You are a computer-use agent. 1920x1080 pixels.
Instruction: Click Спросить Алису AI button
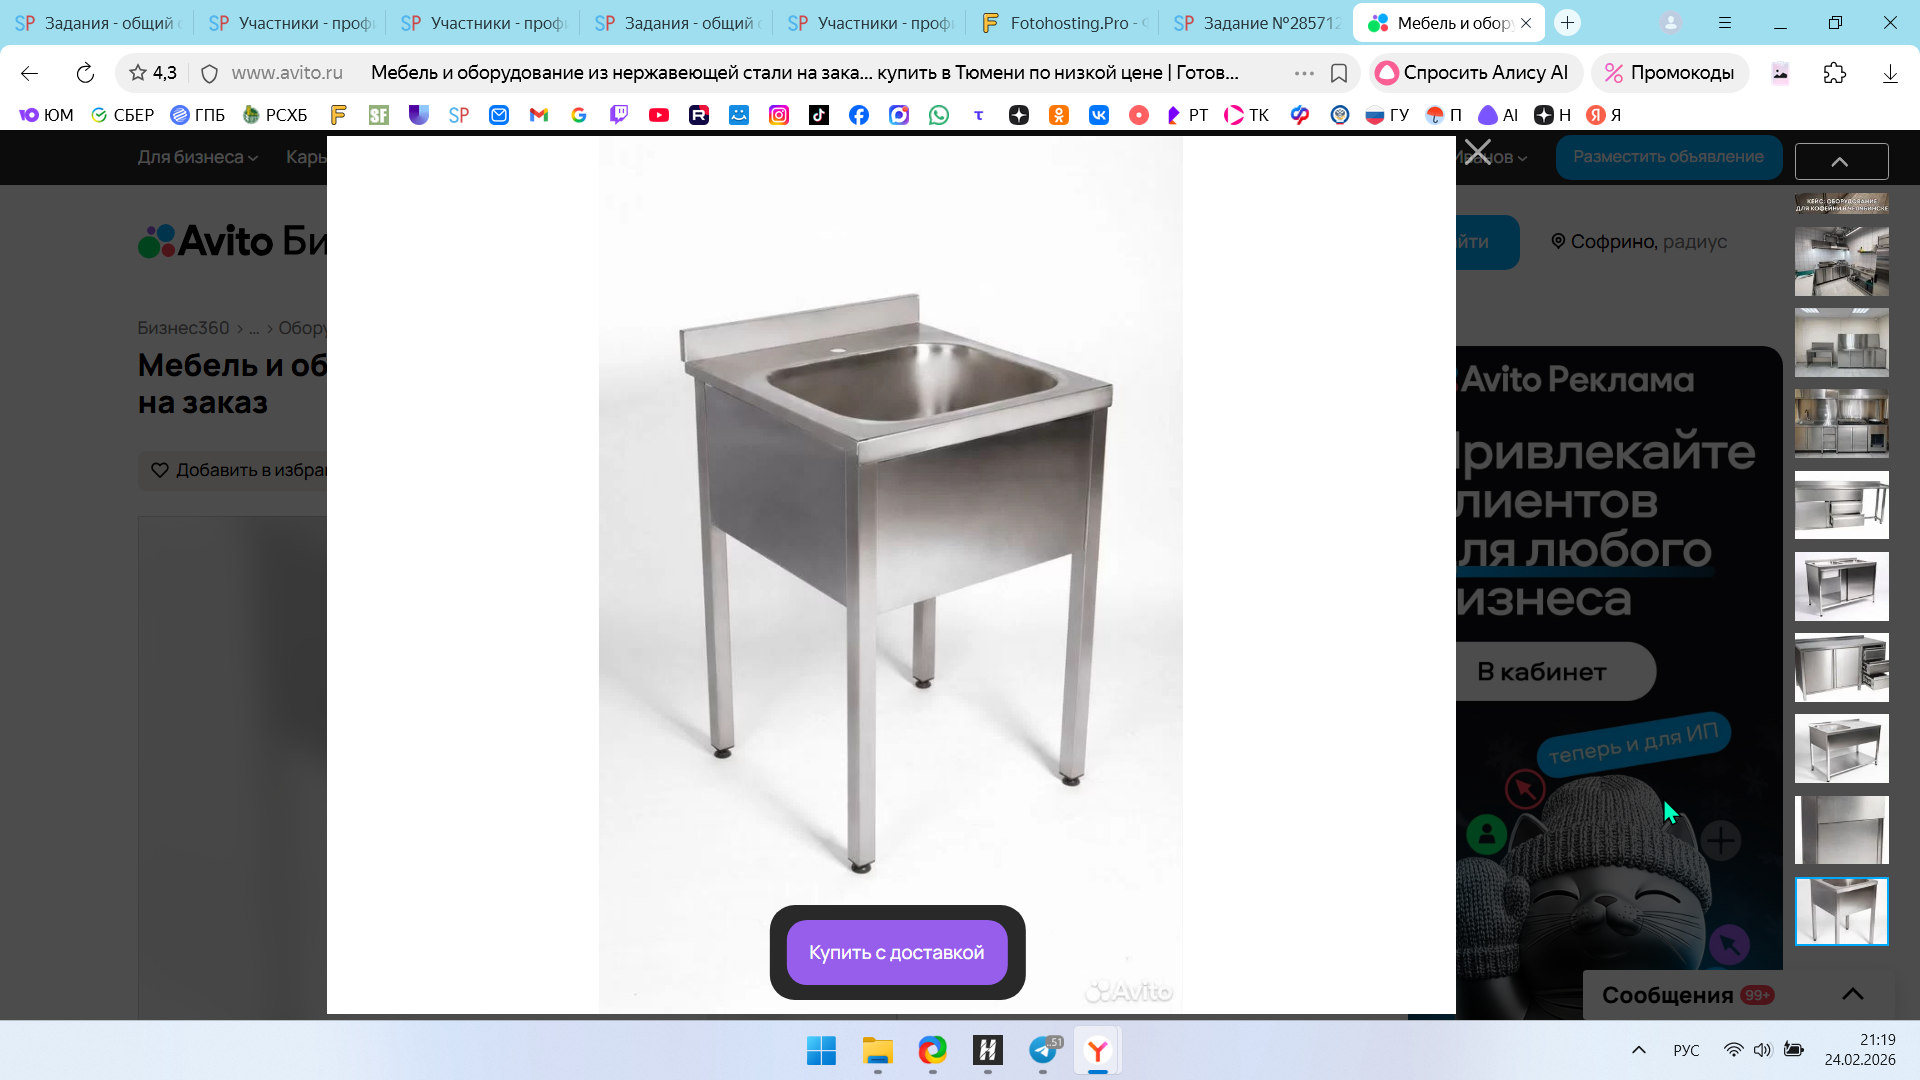(x=1474, y=73)
